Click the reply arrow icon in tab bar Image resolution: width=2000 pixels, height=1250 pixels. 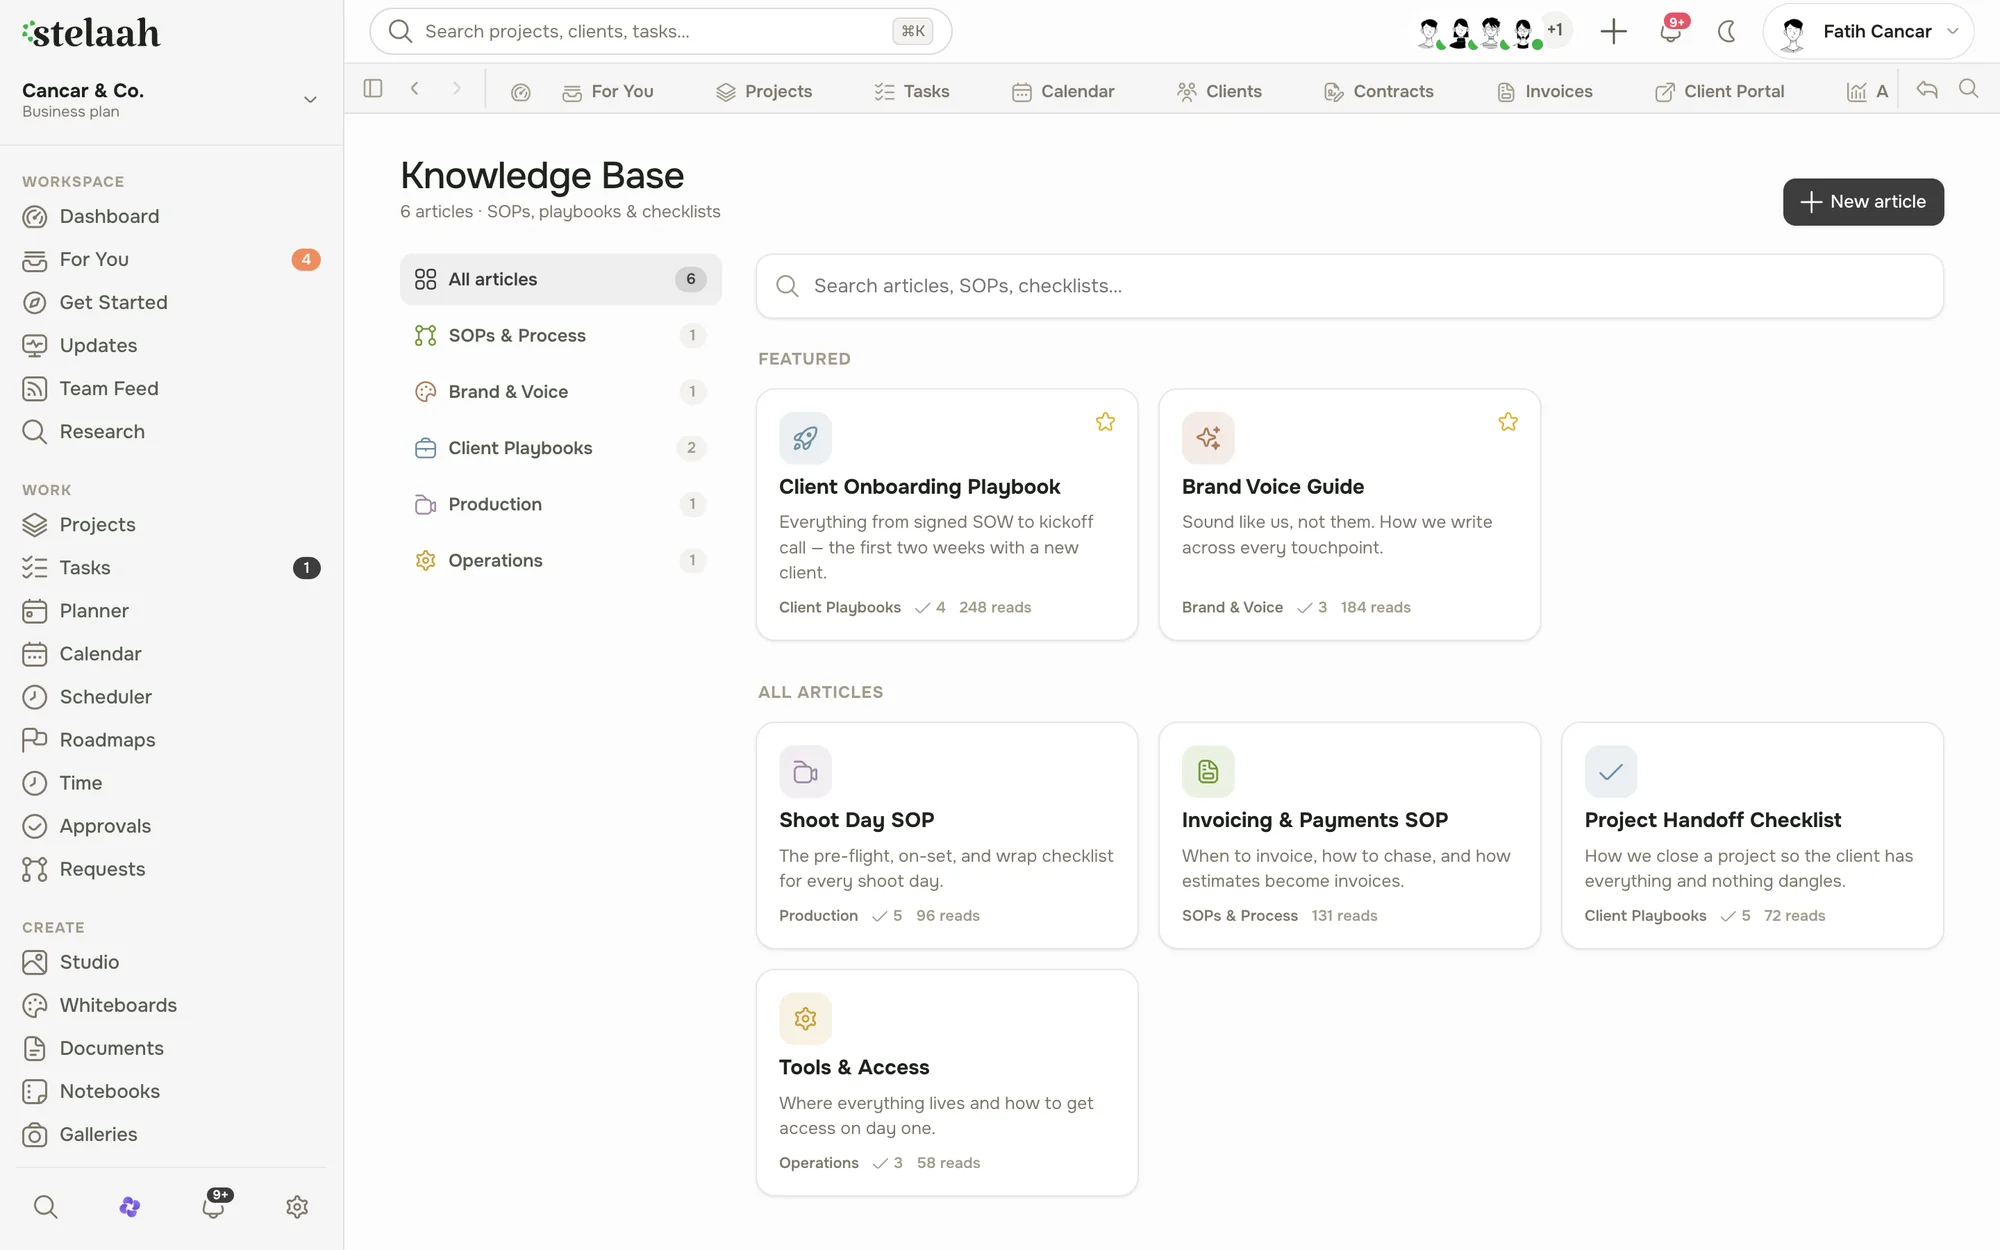1927,89
